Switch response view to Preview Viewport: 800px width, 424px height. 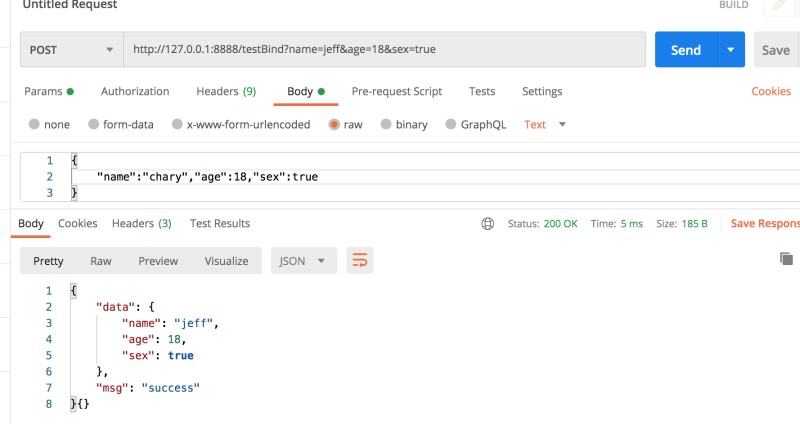coord(158,261)
